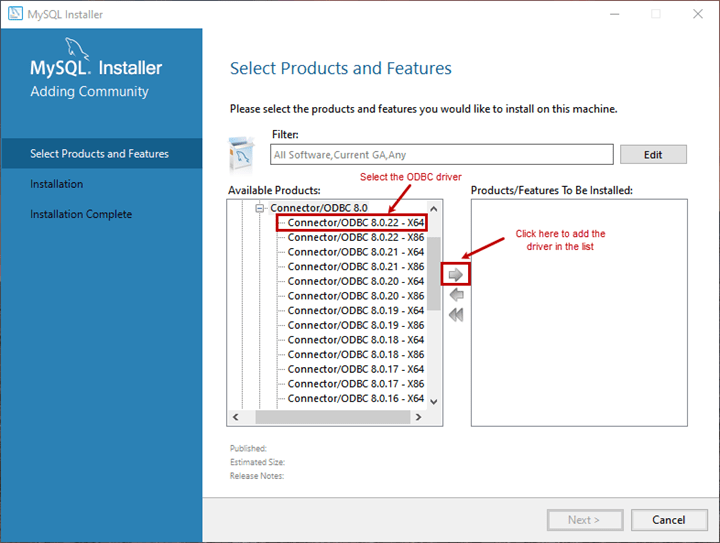Select Connector/ODBC 8.0.21 - X64
720x543 pixels.
point(355,252)
